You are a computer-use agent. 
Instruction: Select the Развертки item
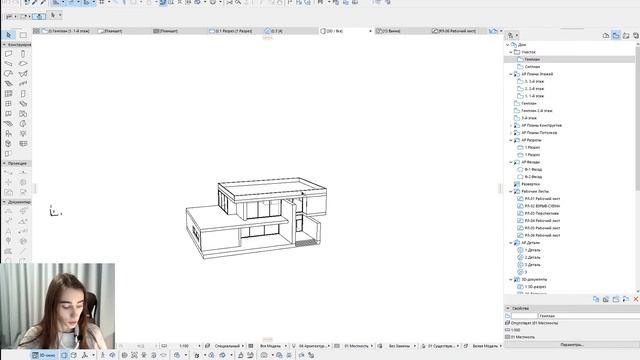click(x=530, y=184)
